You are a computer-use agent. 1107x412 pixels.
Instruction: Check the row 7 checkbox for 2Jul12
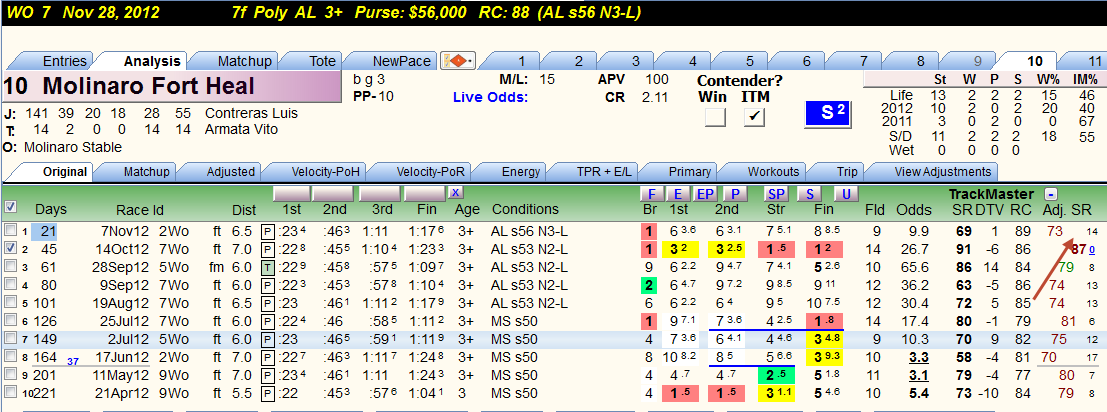click(11, 339)
